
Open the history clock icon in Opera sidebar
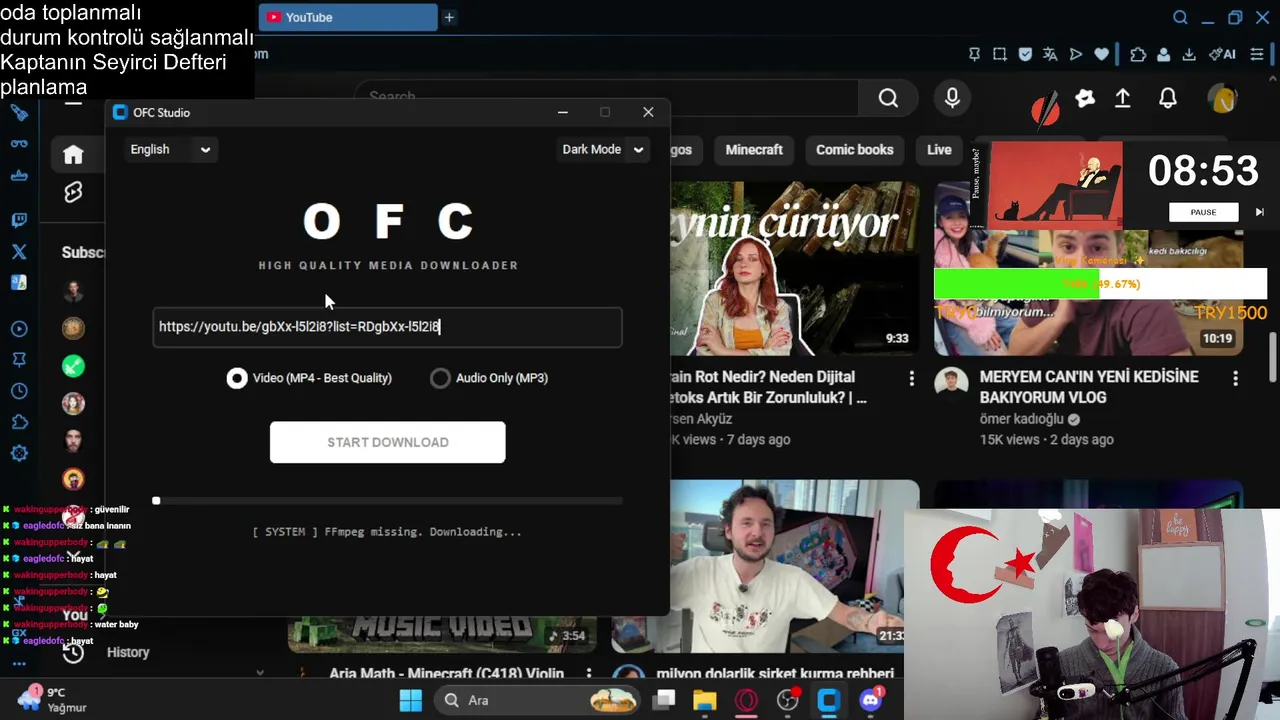coord(19,391)
